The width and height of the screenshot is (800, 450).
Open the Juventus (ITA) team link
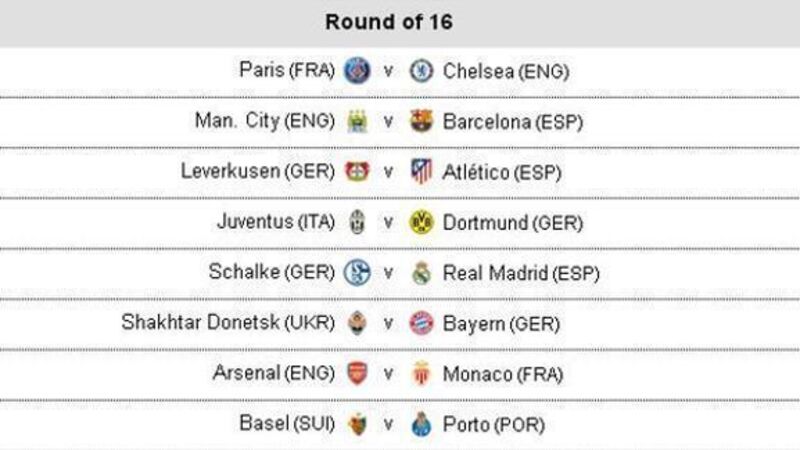(276, 222)
